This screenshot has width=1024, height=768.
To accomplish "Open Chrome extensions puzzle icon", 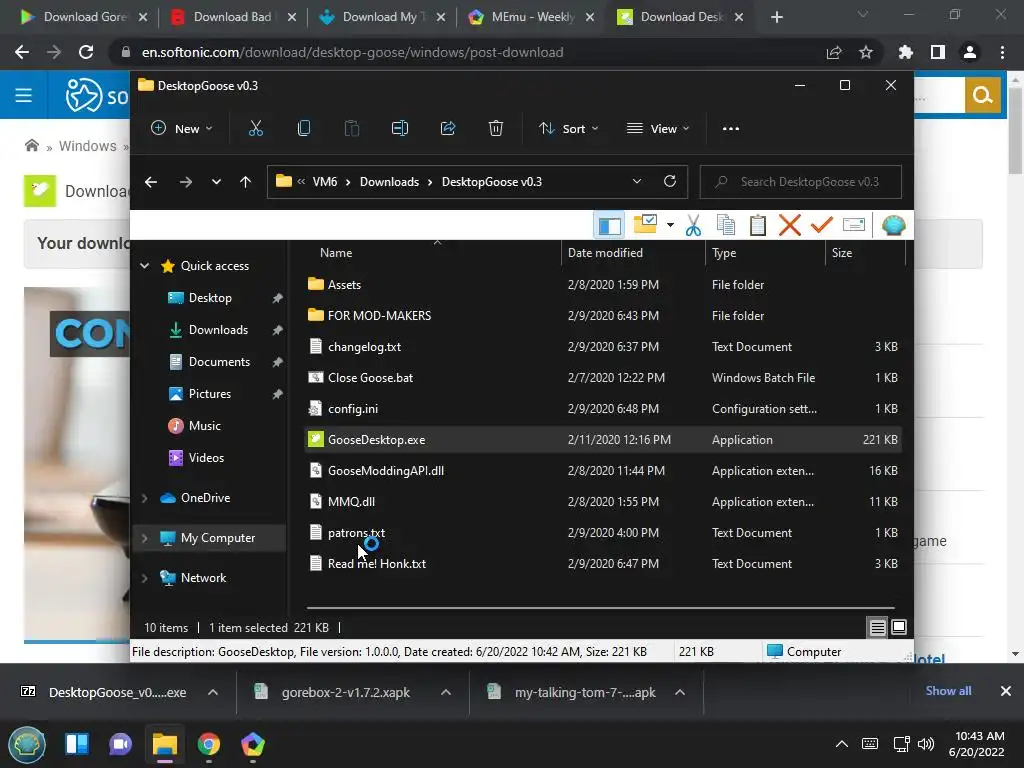I will (x=905, y=52).
